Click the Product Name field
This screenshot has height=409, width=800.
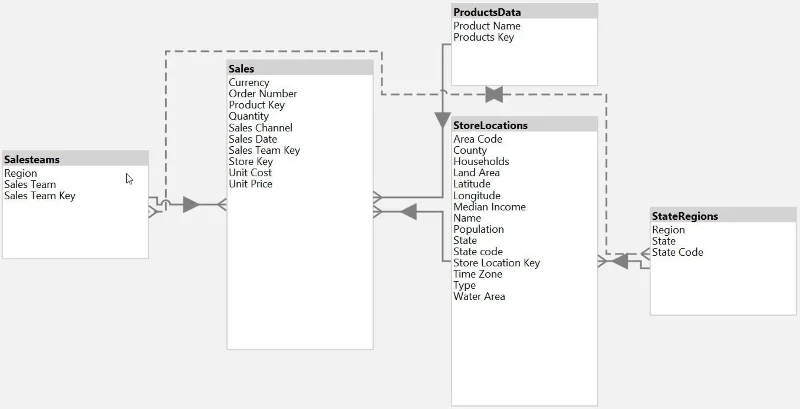pos(487,26)
